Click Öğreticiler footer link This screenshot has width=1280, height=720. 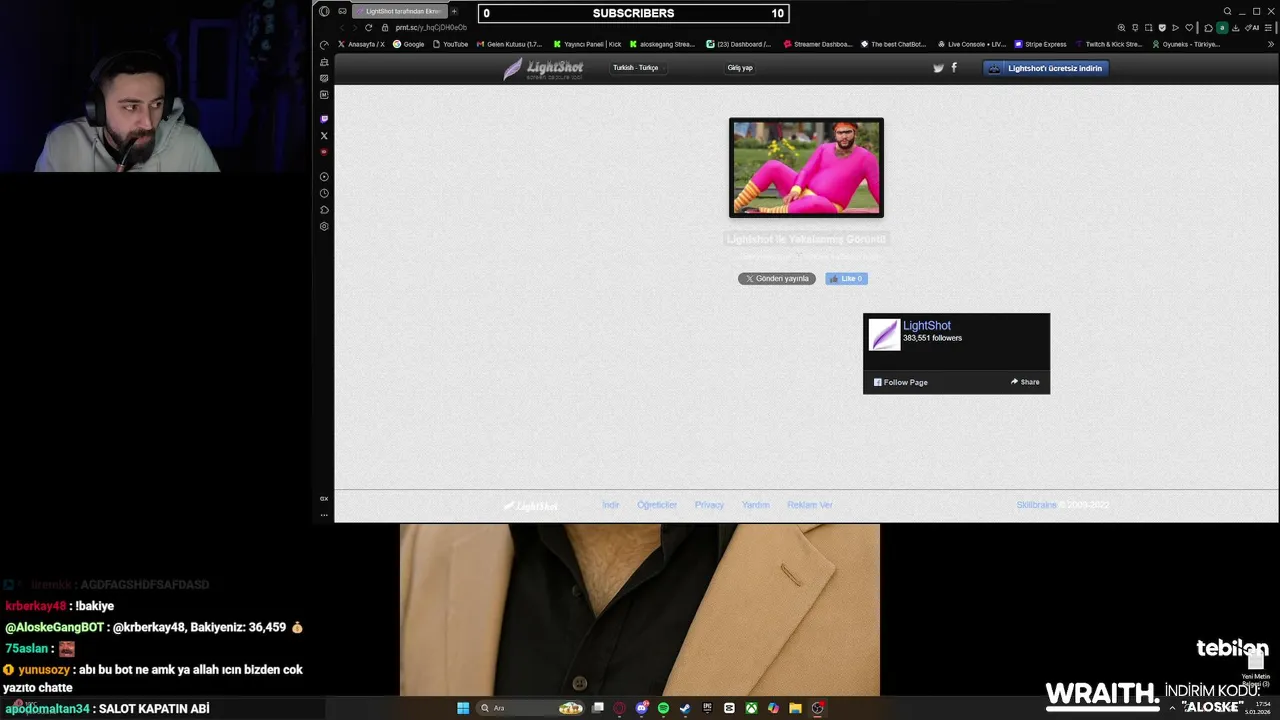(x=657, y=505)
